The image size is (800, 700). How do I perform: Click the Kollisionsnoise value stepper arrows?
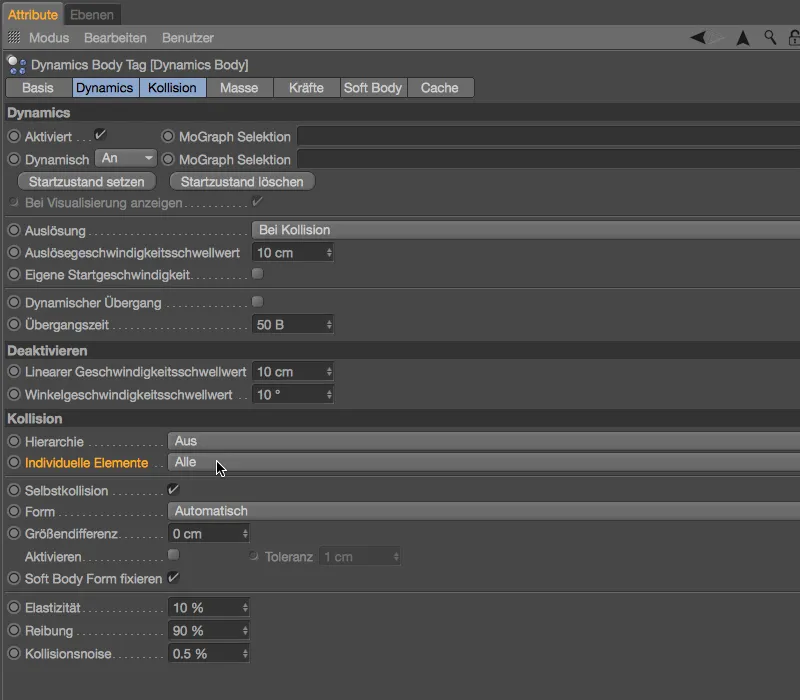point(244,654)
